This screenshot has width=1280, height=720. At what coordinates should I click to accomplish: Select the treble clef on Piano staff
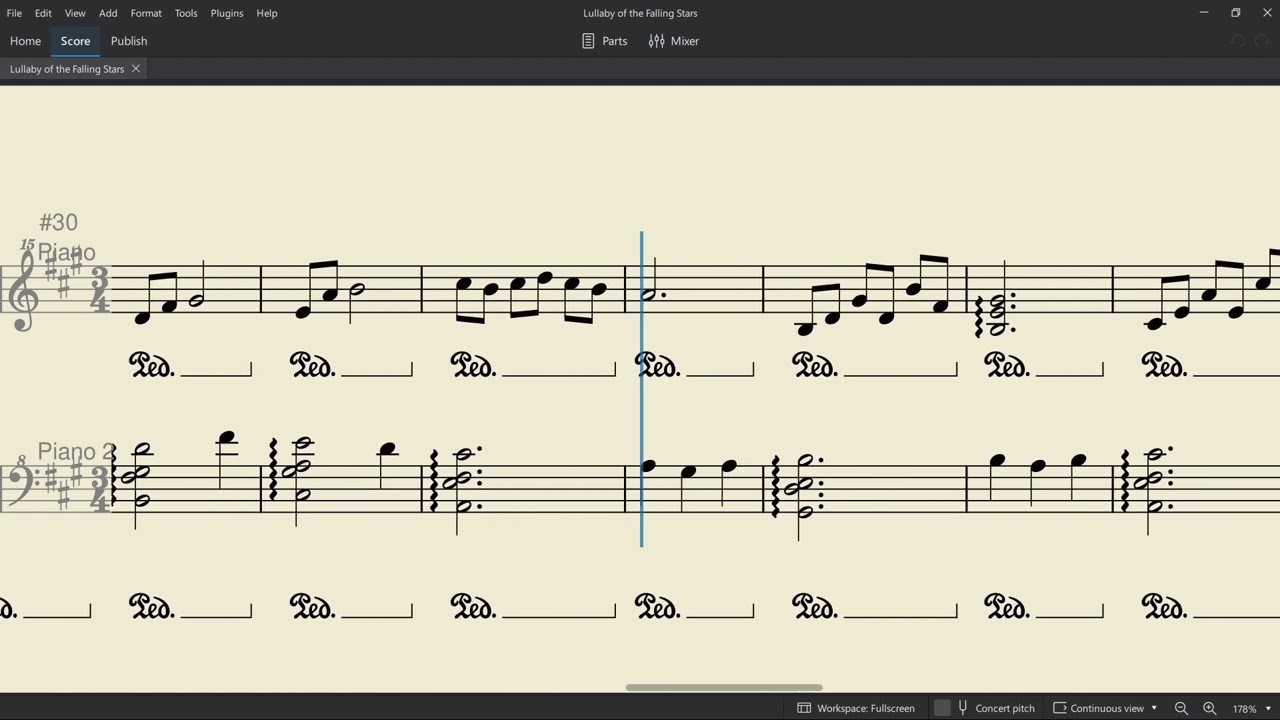[23, 290]
